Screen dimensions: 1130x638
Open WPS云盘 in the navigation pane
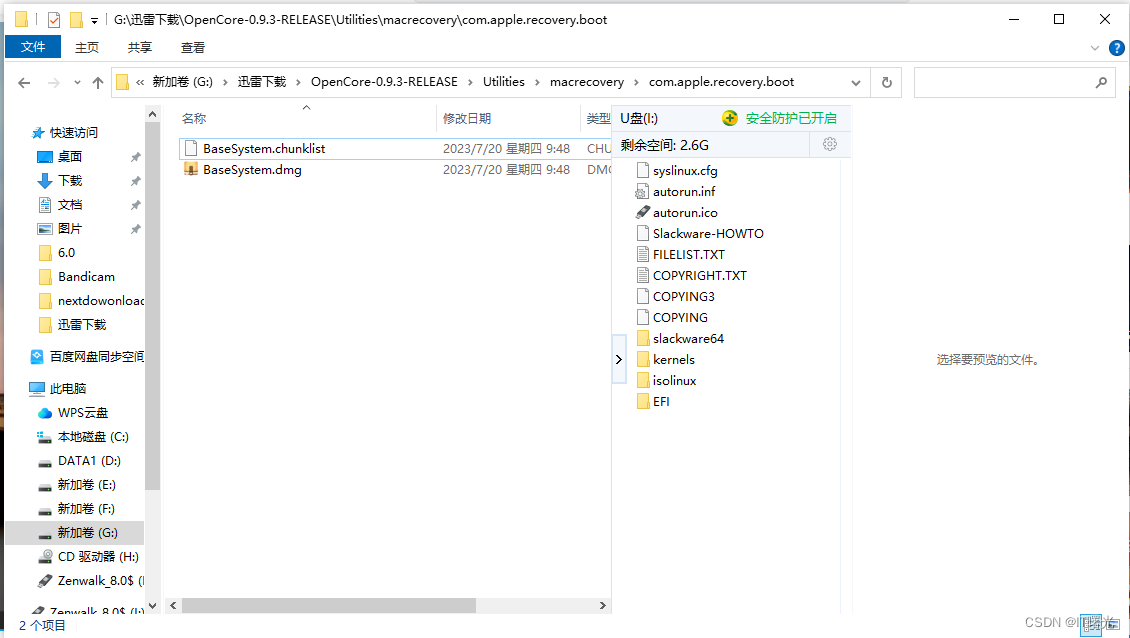[x=83, y=413]
